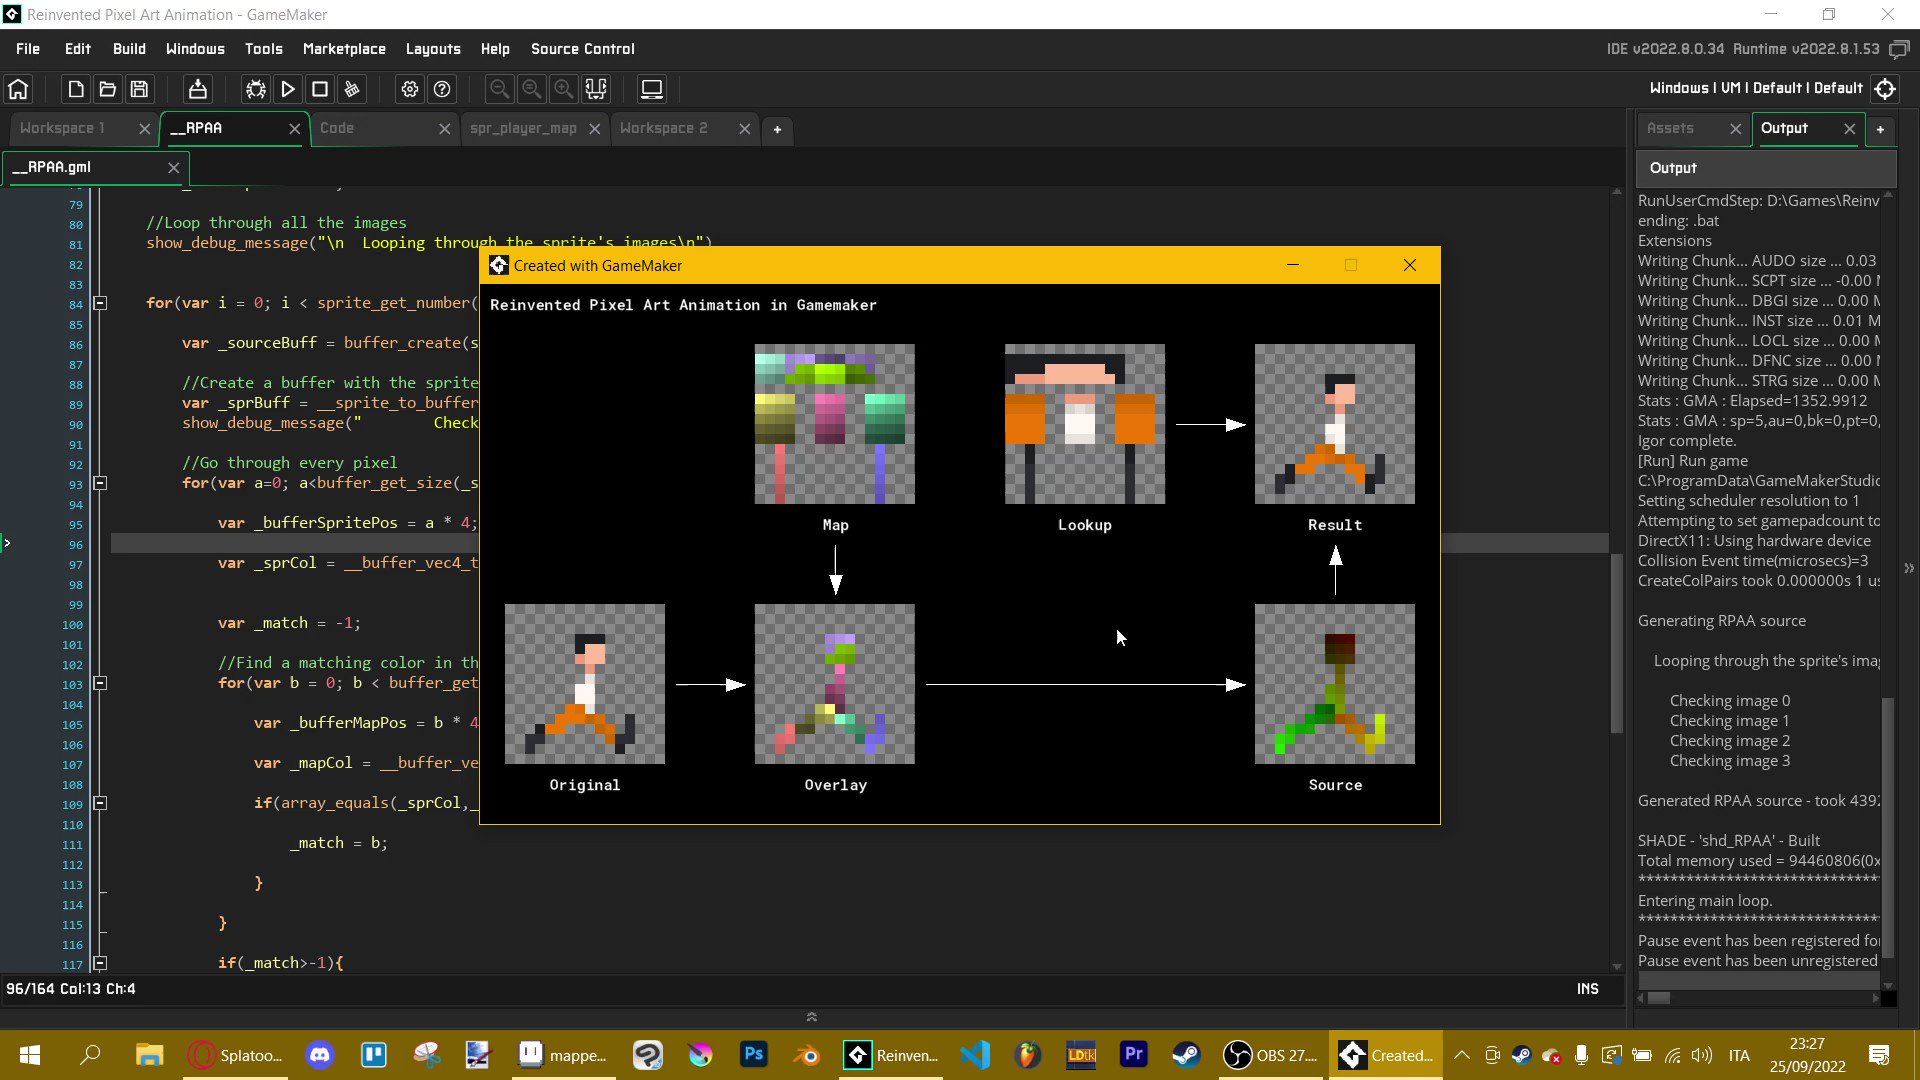Click the laptop mode toolbar icon
The width and height of the screenshot is (1920, 1080).
pos(652,89)
